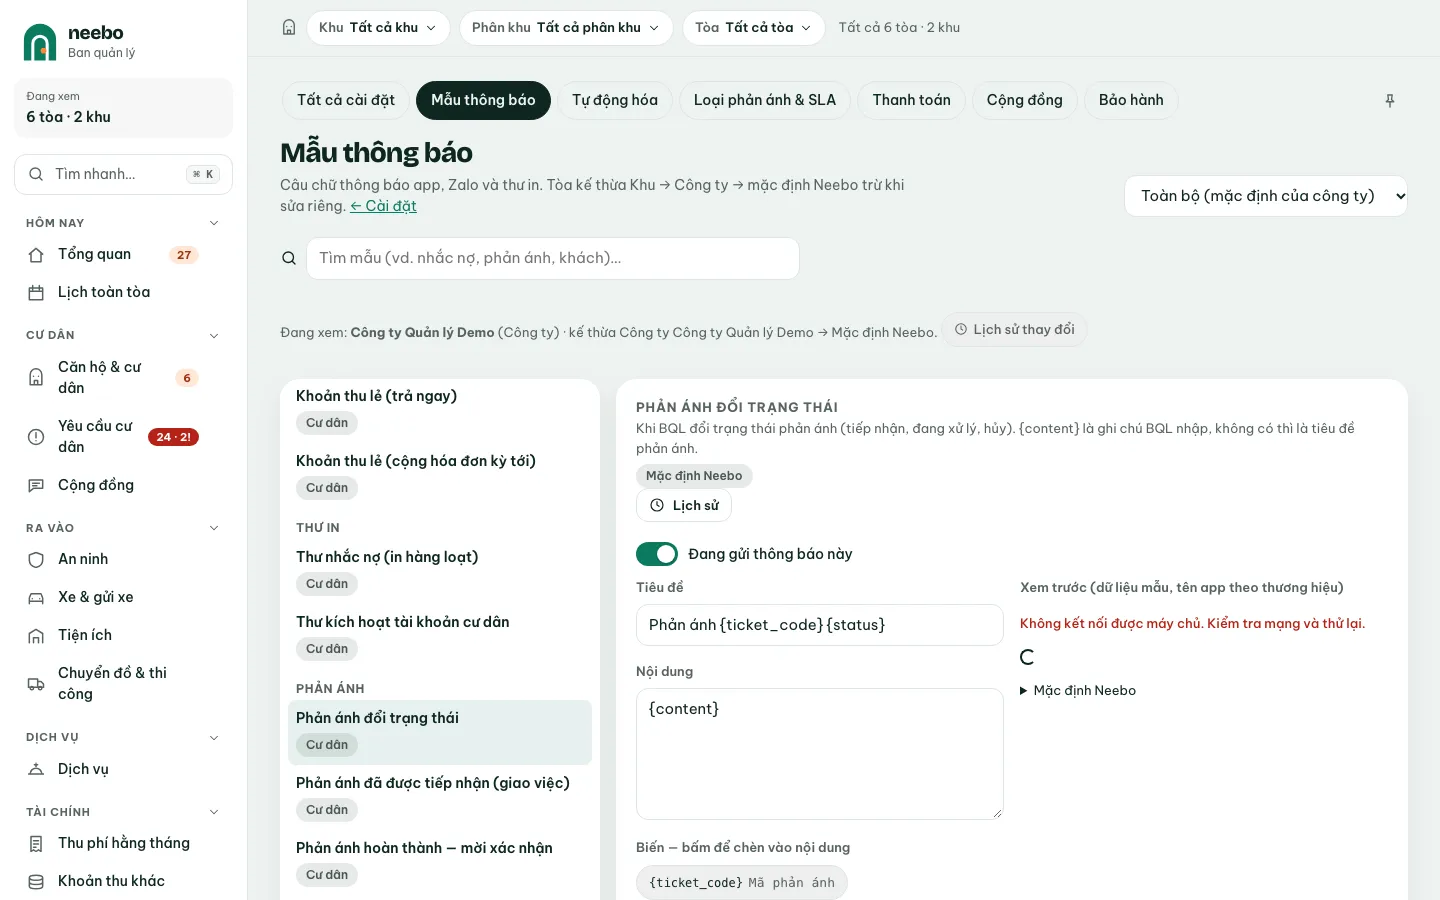Screen dimensions: 1440x900
Task: Switch to the Tự động hóa tab
Action: (x=615, y=100)
